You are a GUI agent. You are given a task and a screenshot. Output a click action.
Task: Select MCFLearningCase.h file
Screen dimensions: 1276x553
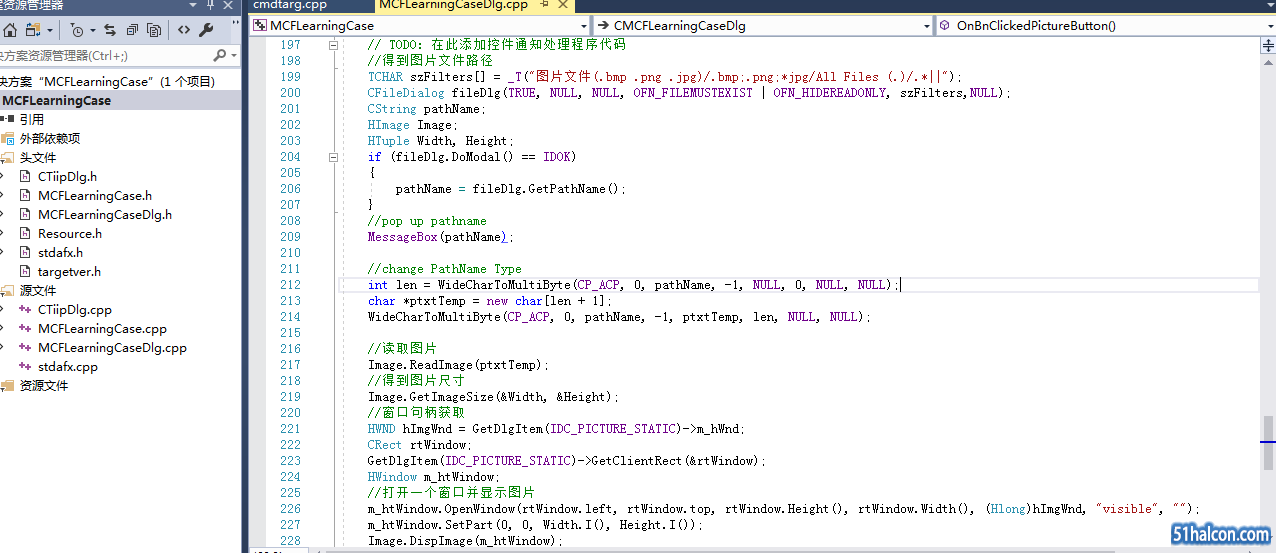[x=95, y=195]
